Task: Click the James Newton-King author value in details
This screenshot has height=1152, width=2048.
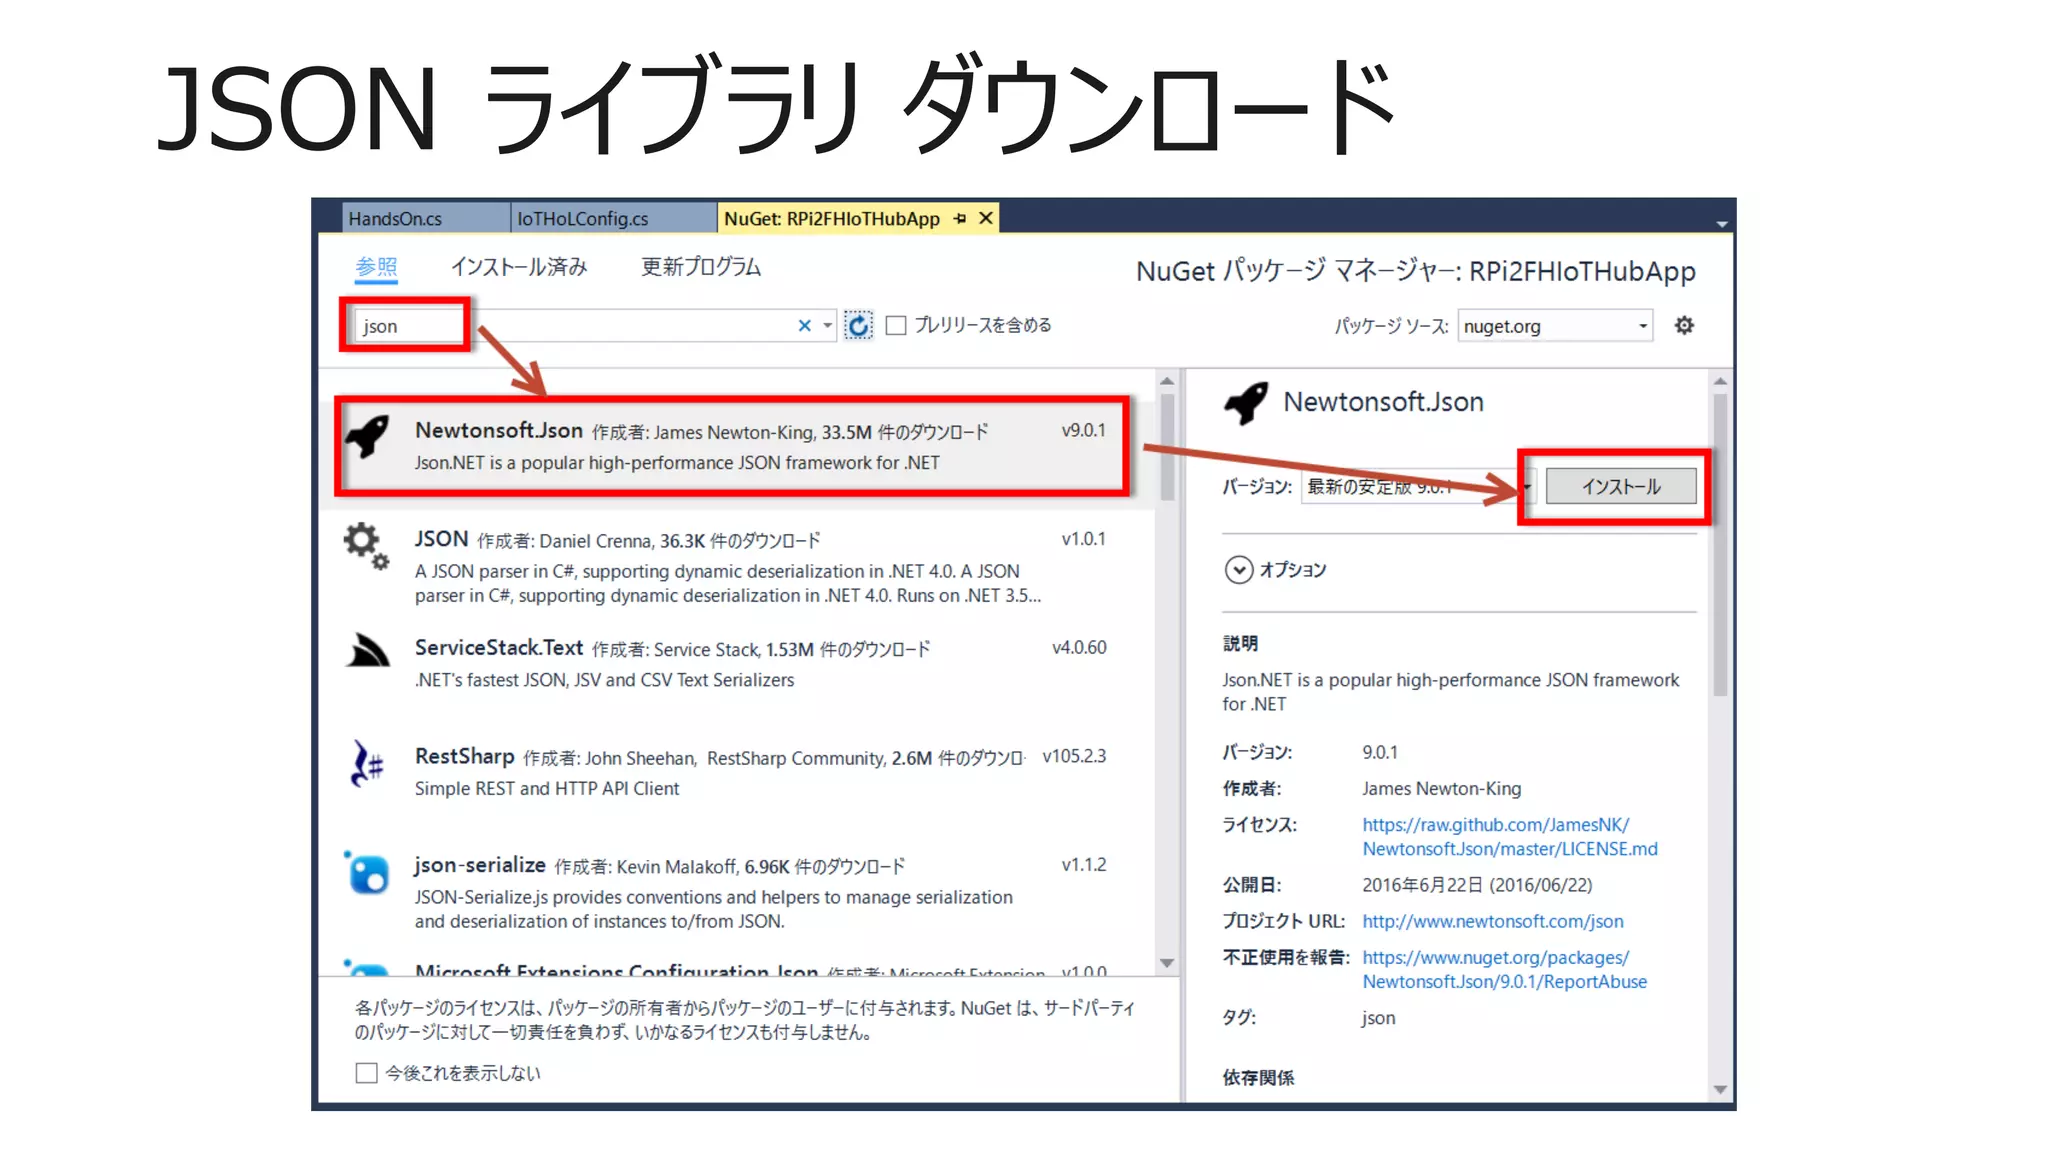Action: tap(1441, 789)
